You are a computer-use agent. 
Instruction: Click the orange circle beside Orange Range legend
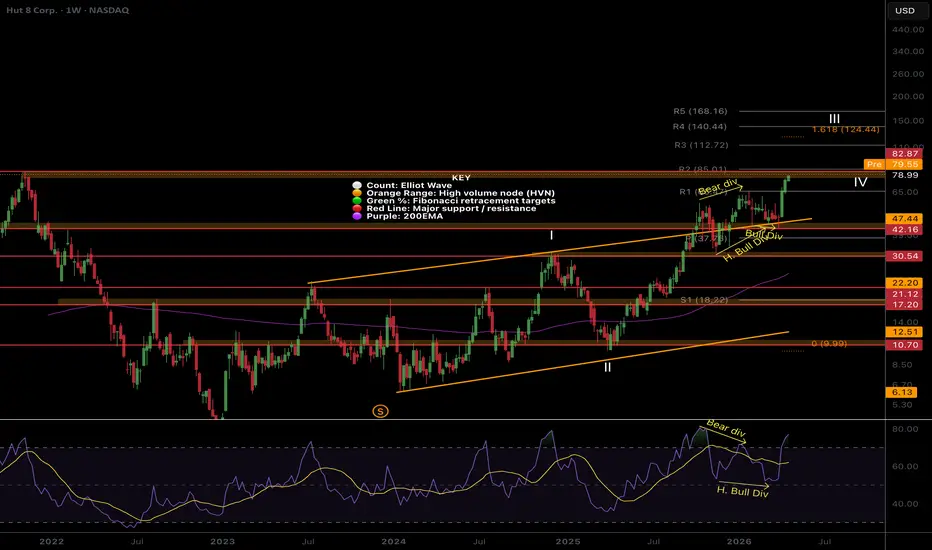click(357, 193)
